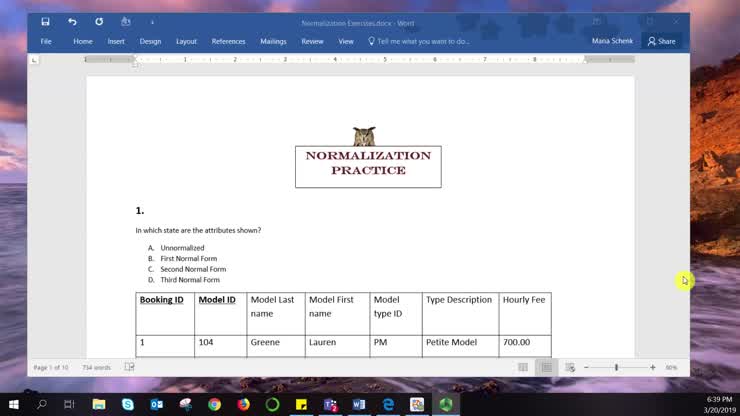The height and width of the screenshot is (416, 740).
Task: Click the ribbon display options icon
Action: 597,22
